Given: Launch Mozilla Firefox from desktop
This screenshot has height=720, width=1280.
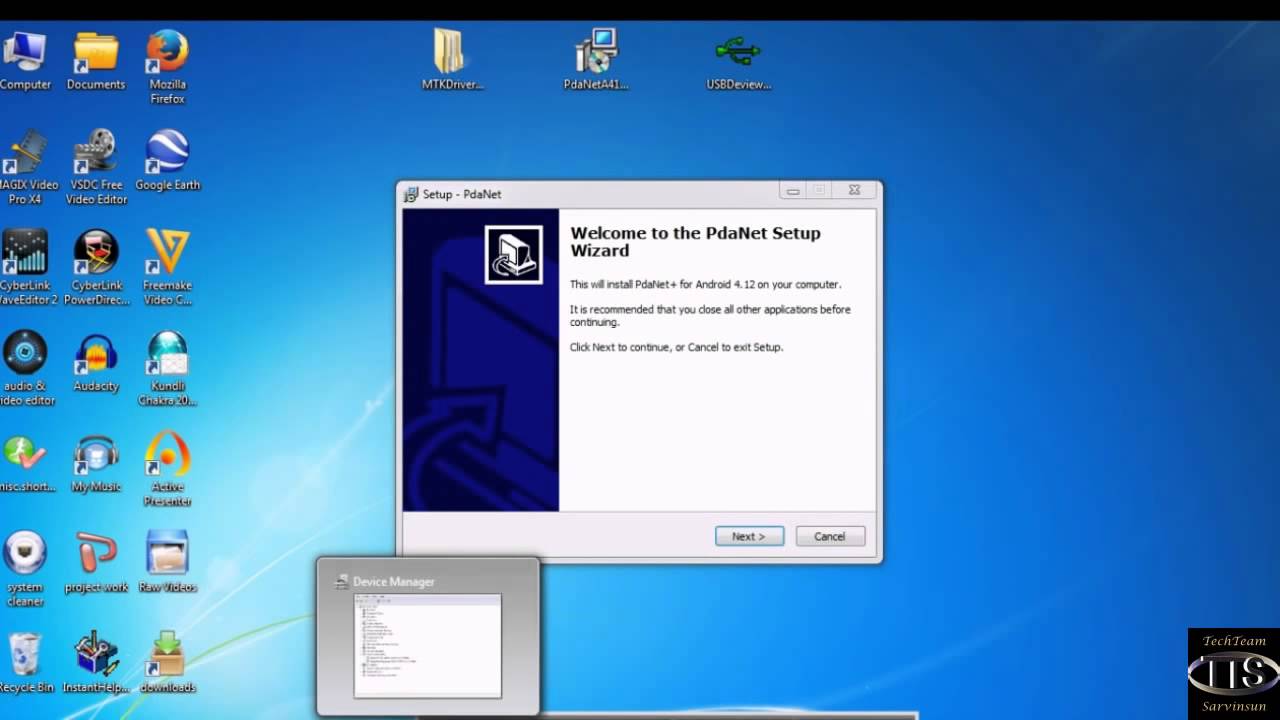Looking at the screenshot, I should click(167, 67).
